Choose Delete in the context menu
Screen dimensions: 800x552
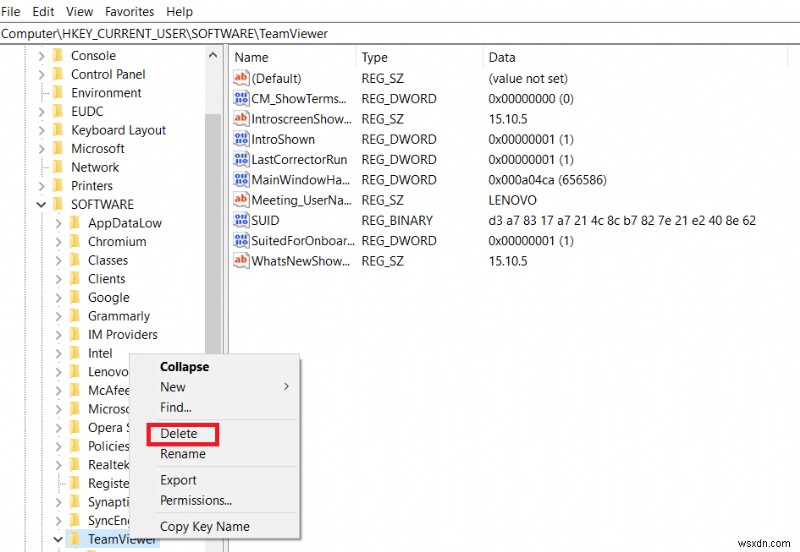pyautogui.click(x=179, y=434)
